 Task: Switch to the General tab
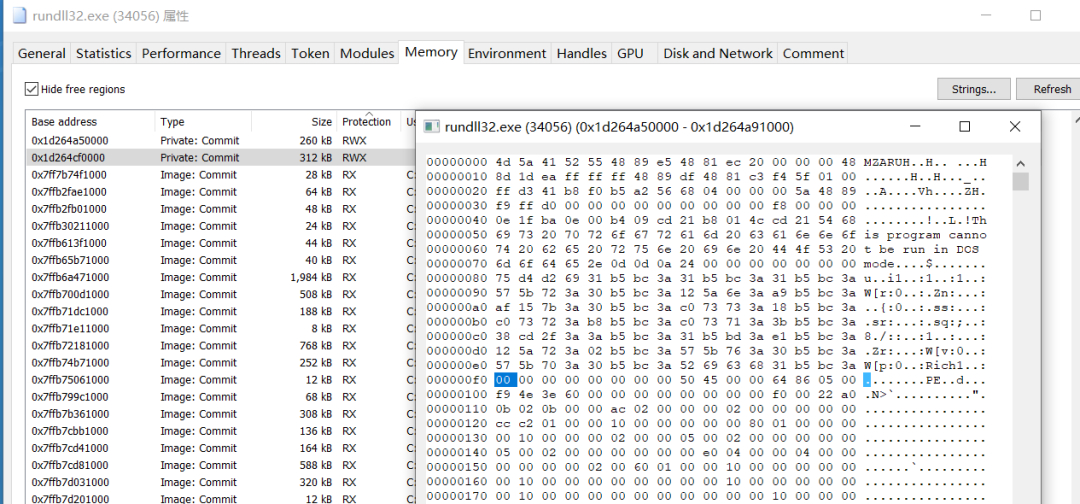(42, 53)
